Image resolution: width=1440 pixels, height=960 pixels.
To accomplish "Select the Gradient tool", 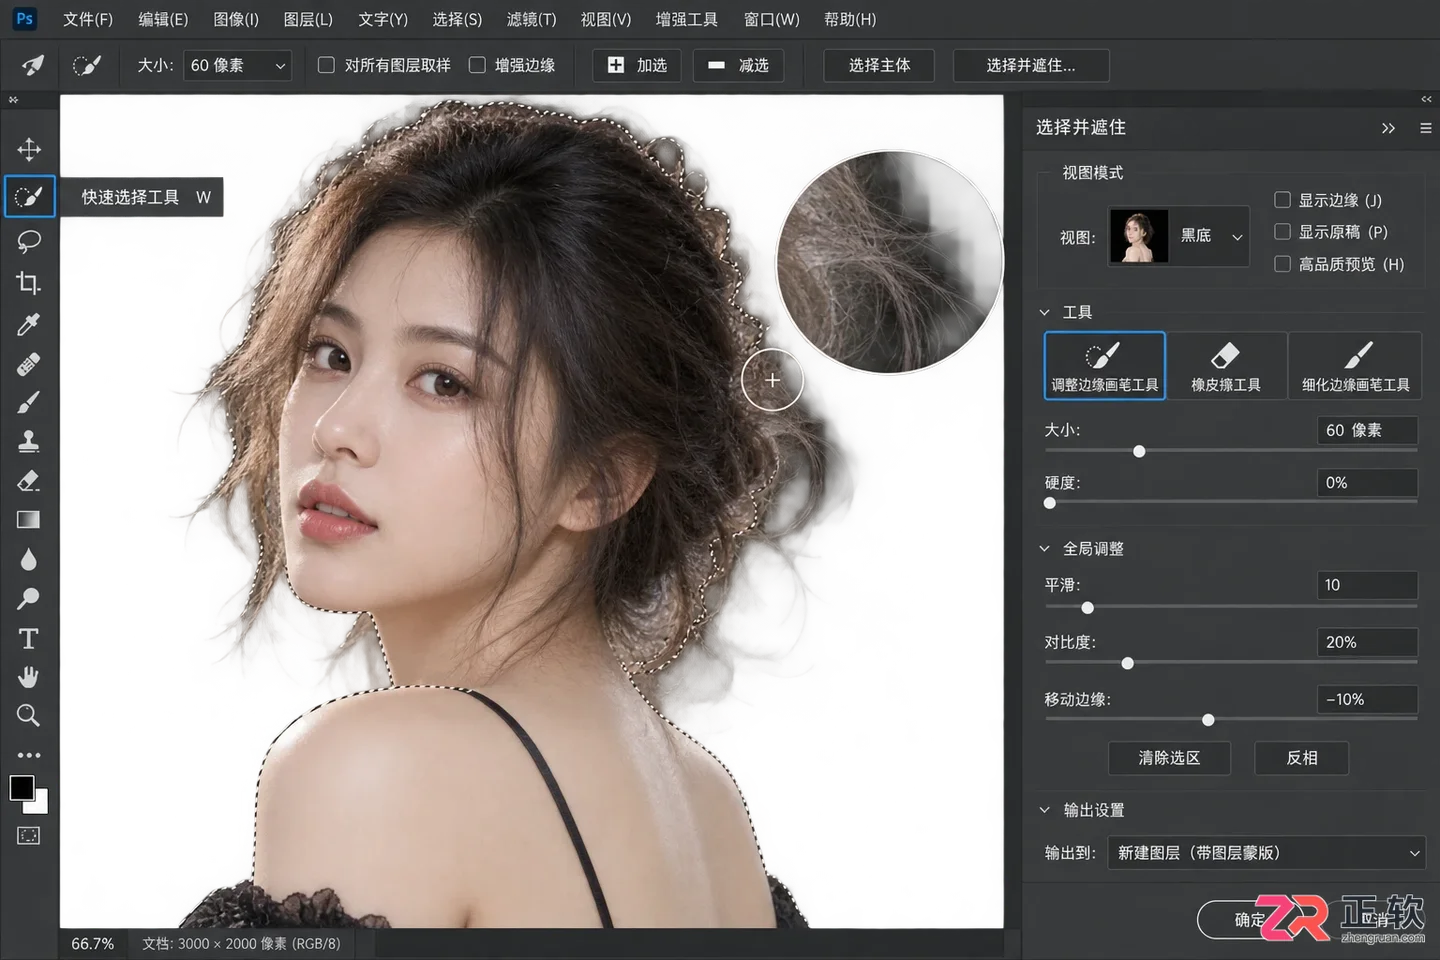I will 29,520.
